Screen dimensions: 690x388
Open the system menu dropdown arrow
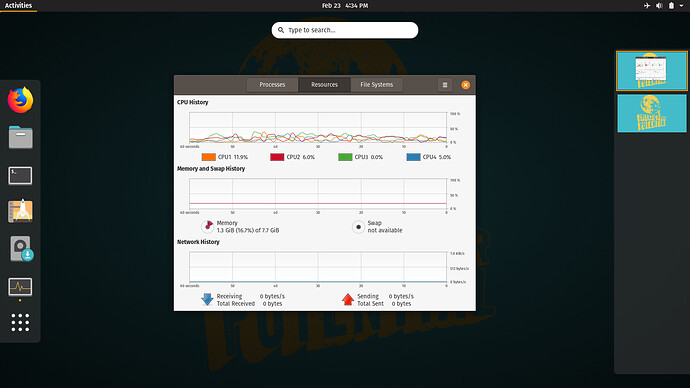pos(681,6)
